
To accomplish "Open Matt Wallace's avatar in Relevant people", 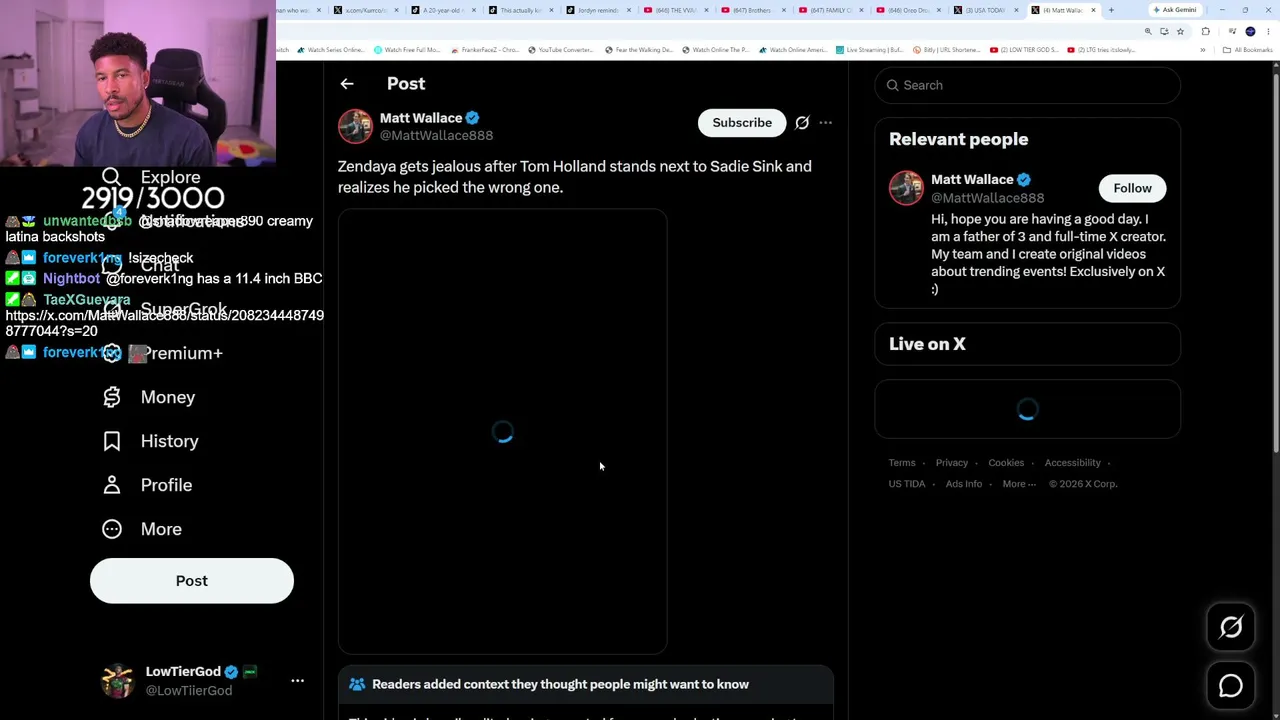I will (906, 188).
